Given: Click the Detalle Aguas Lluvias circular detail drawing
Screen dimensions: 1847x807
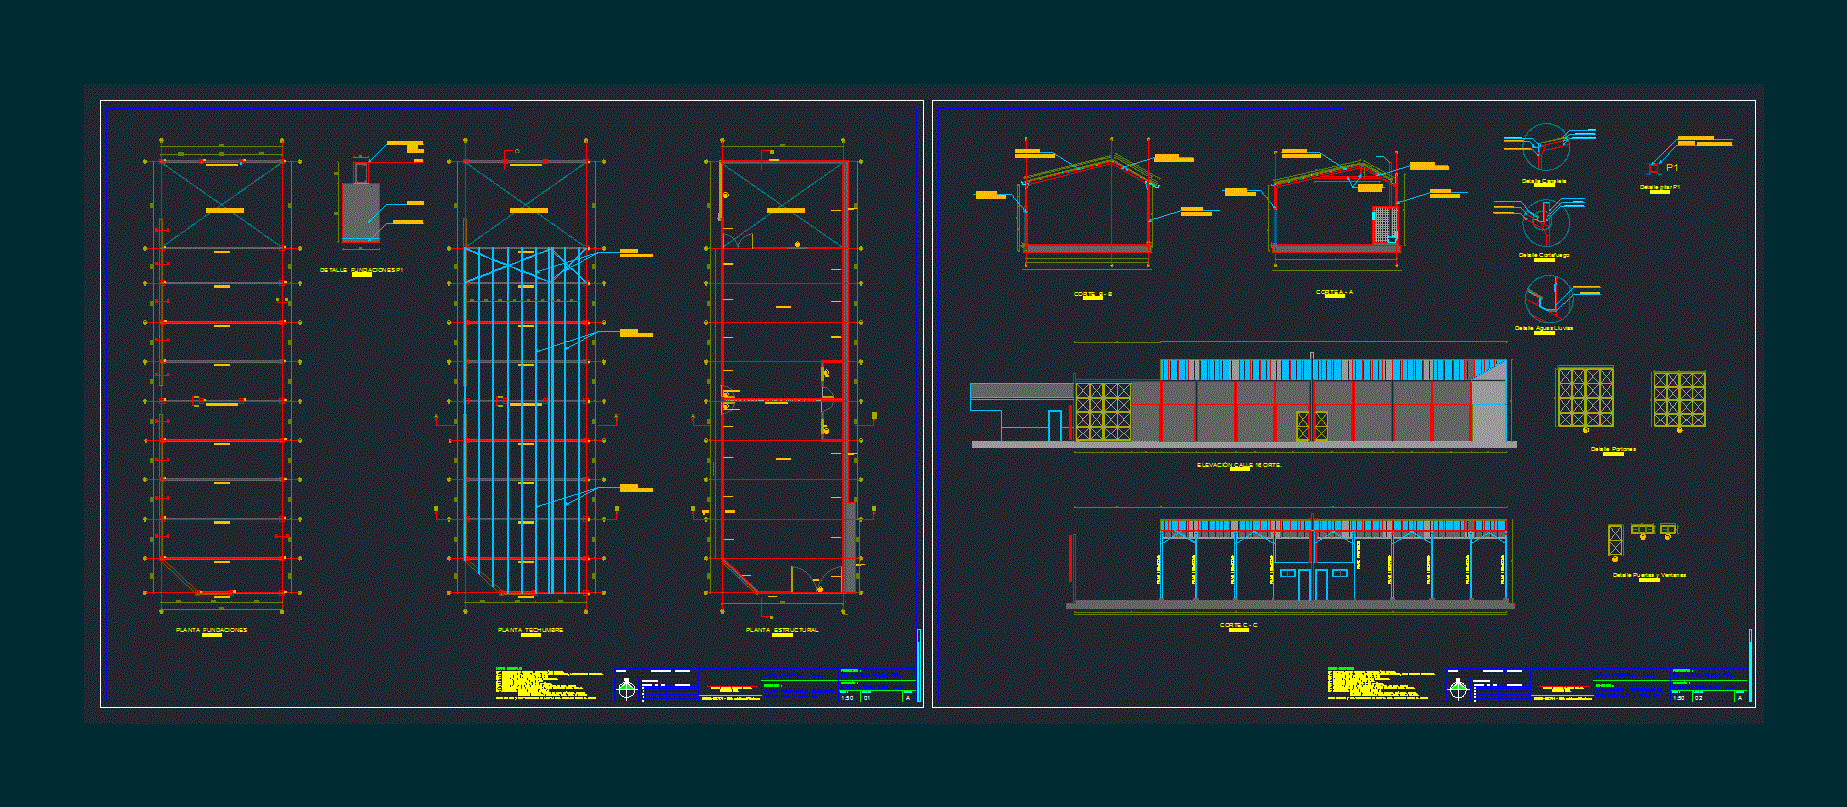Looking at the screenshot, I should tap(1548, 299).
